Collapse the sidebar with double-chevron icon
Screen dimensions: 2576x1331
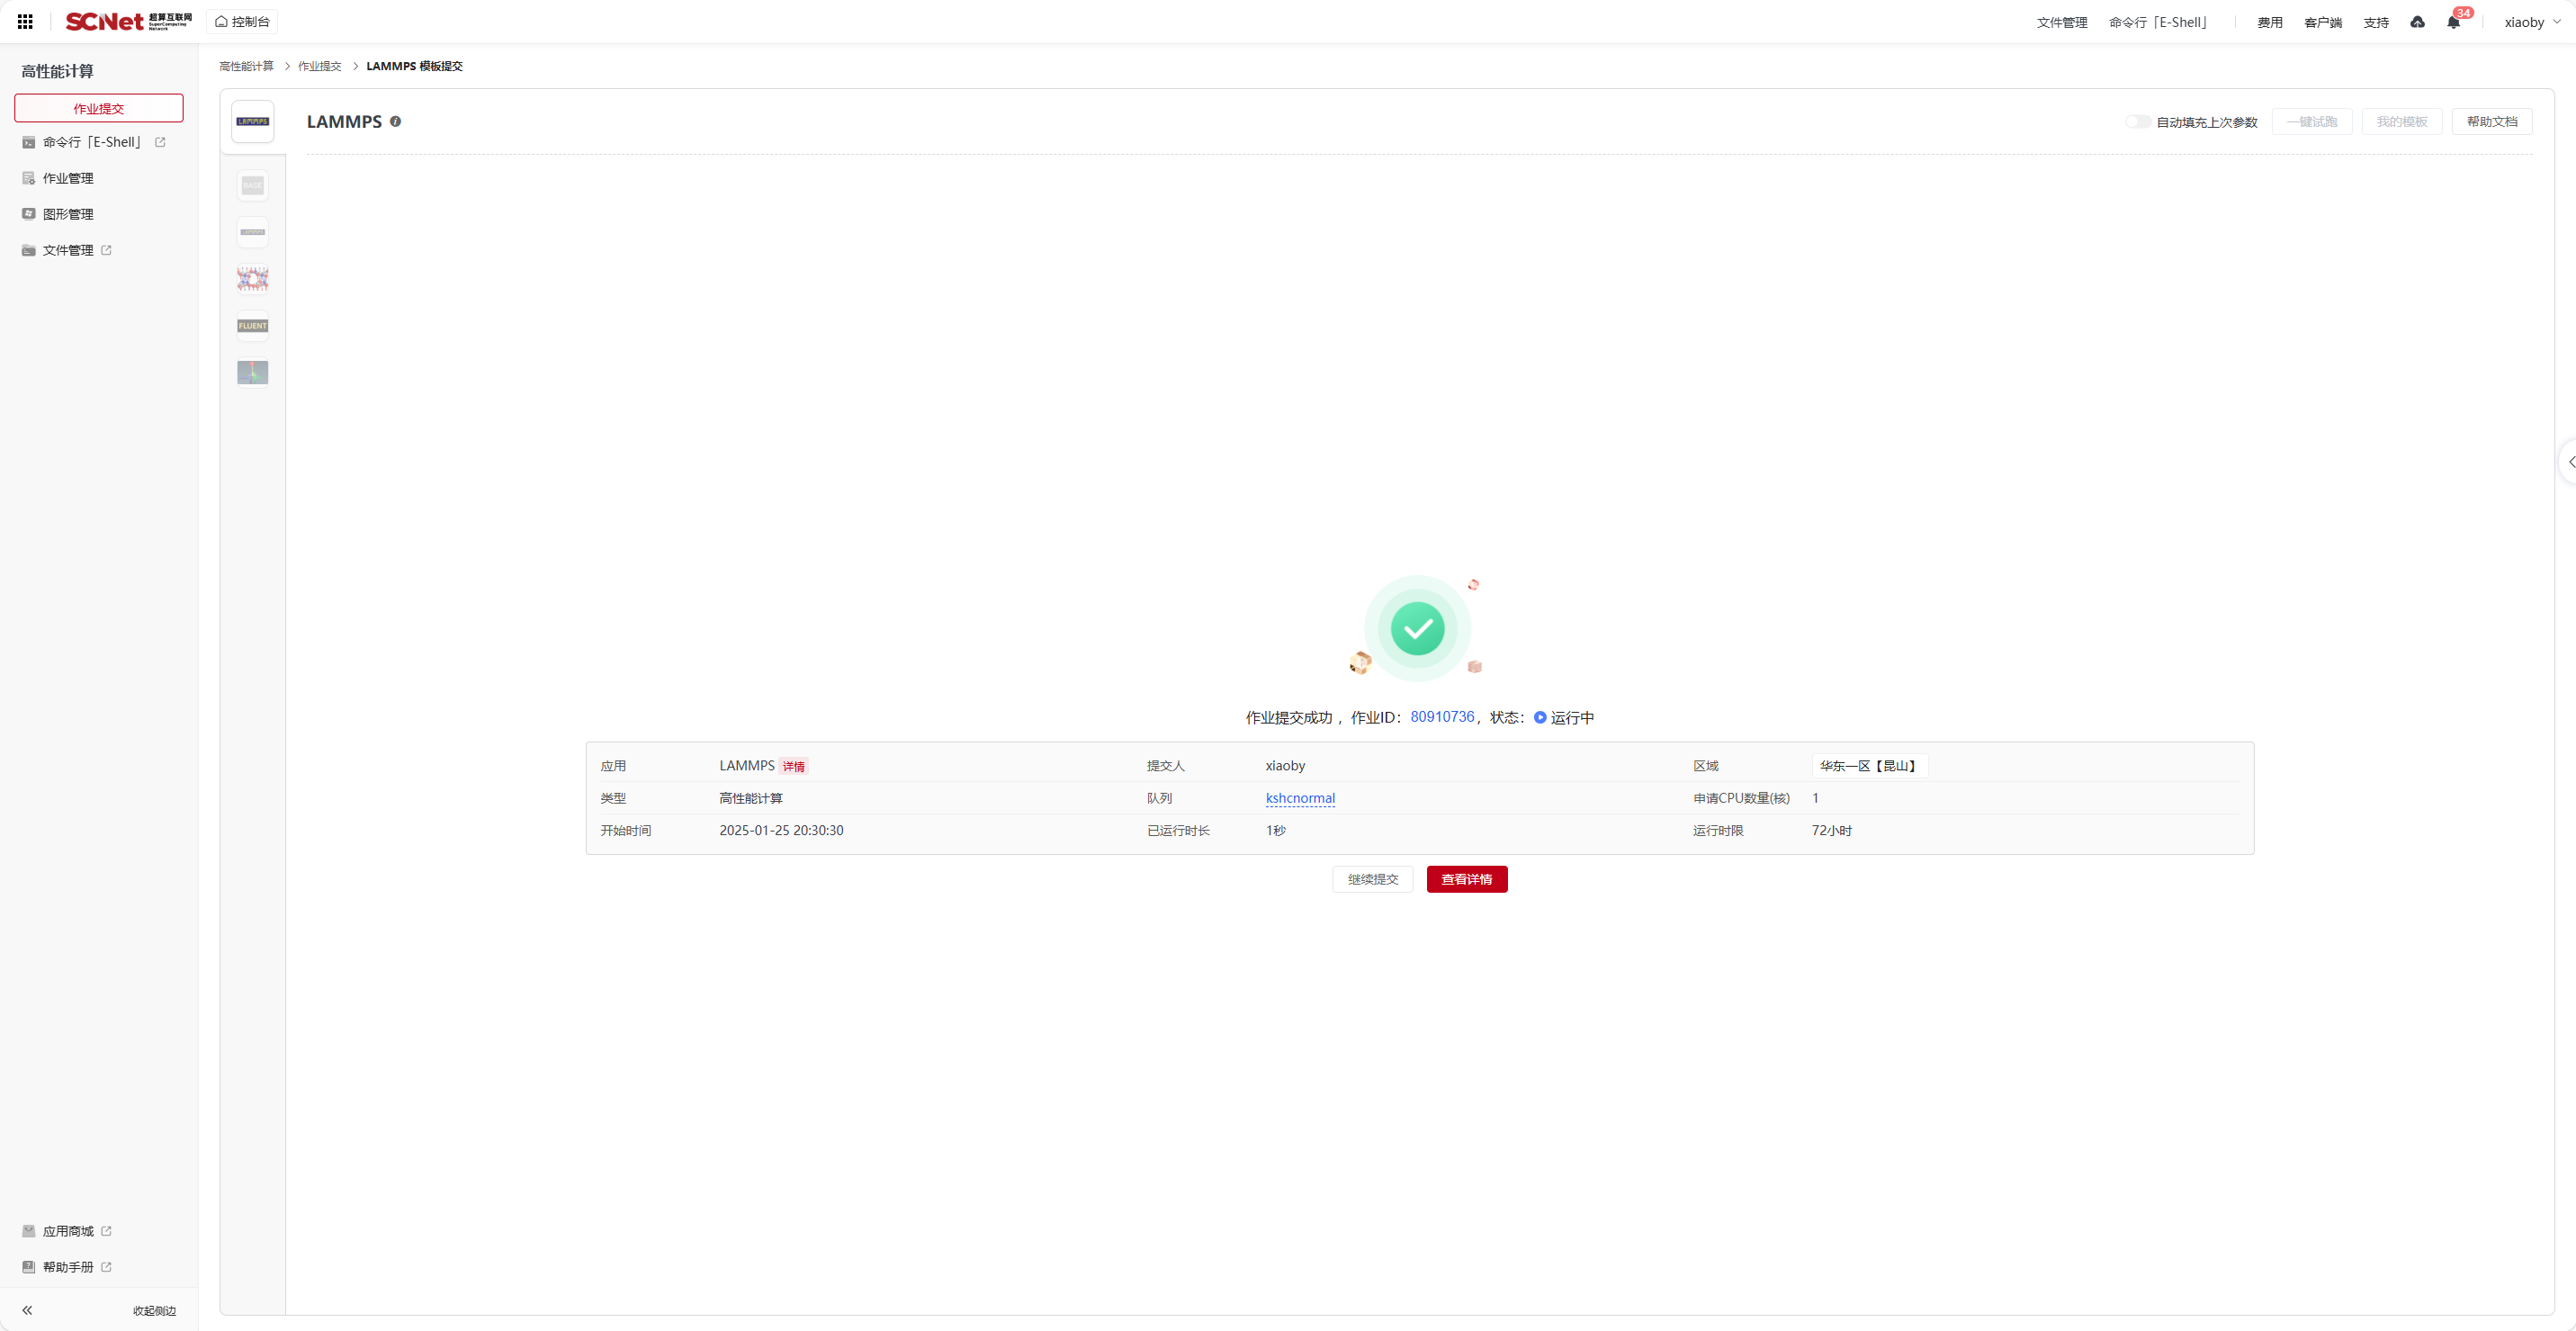pyautogui.click(x=27, y=1310)
